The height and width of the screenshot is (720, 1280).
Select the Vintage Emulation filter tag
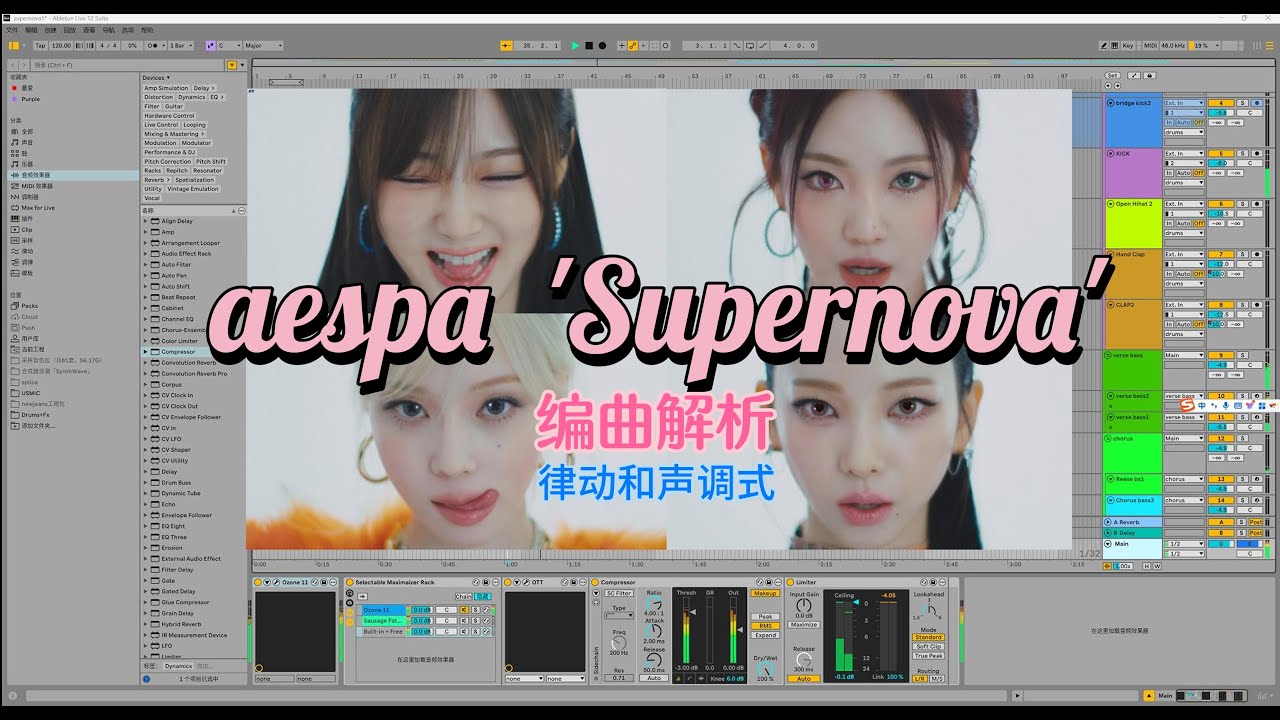[x=194, y=189]
